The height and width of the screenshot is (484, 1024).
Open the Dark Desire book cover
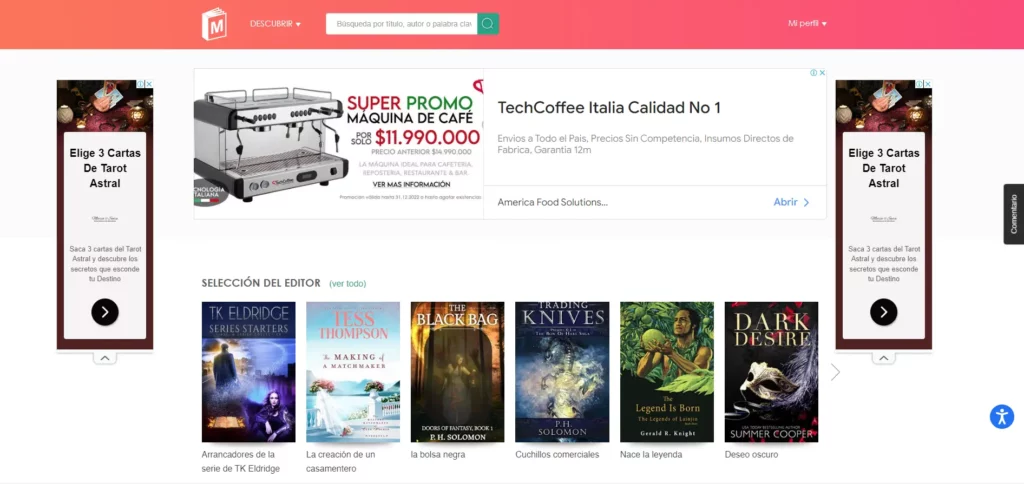tap(771, 372)
